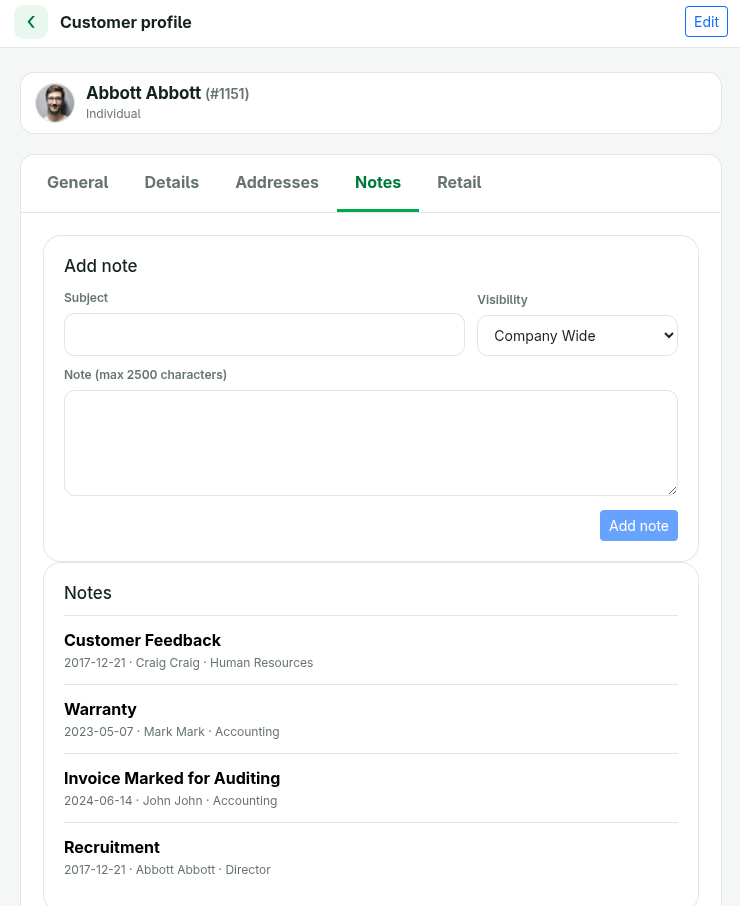The height and width of the screenshot is (906, 740).
Task: Switch to the Addresses tab
Action: click(277, 183)
